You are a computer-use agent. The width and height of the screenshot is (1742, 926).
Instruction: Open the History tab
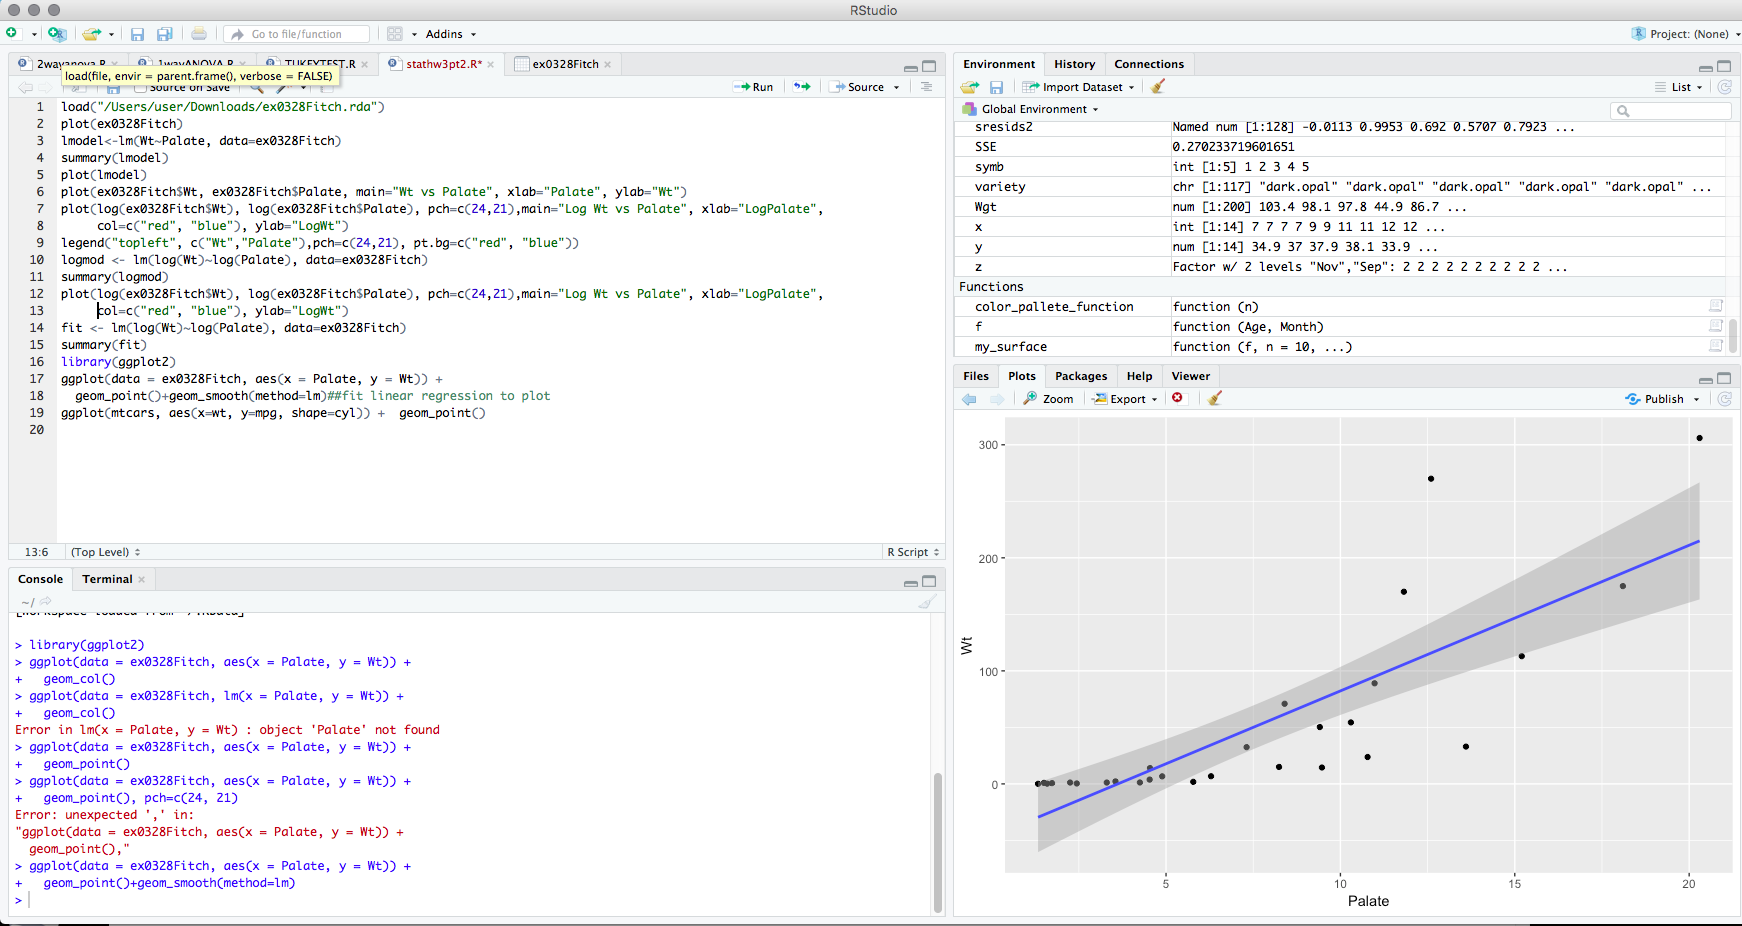tap(1074, 64)
